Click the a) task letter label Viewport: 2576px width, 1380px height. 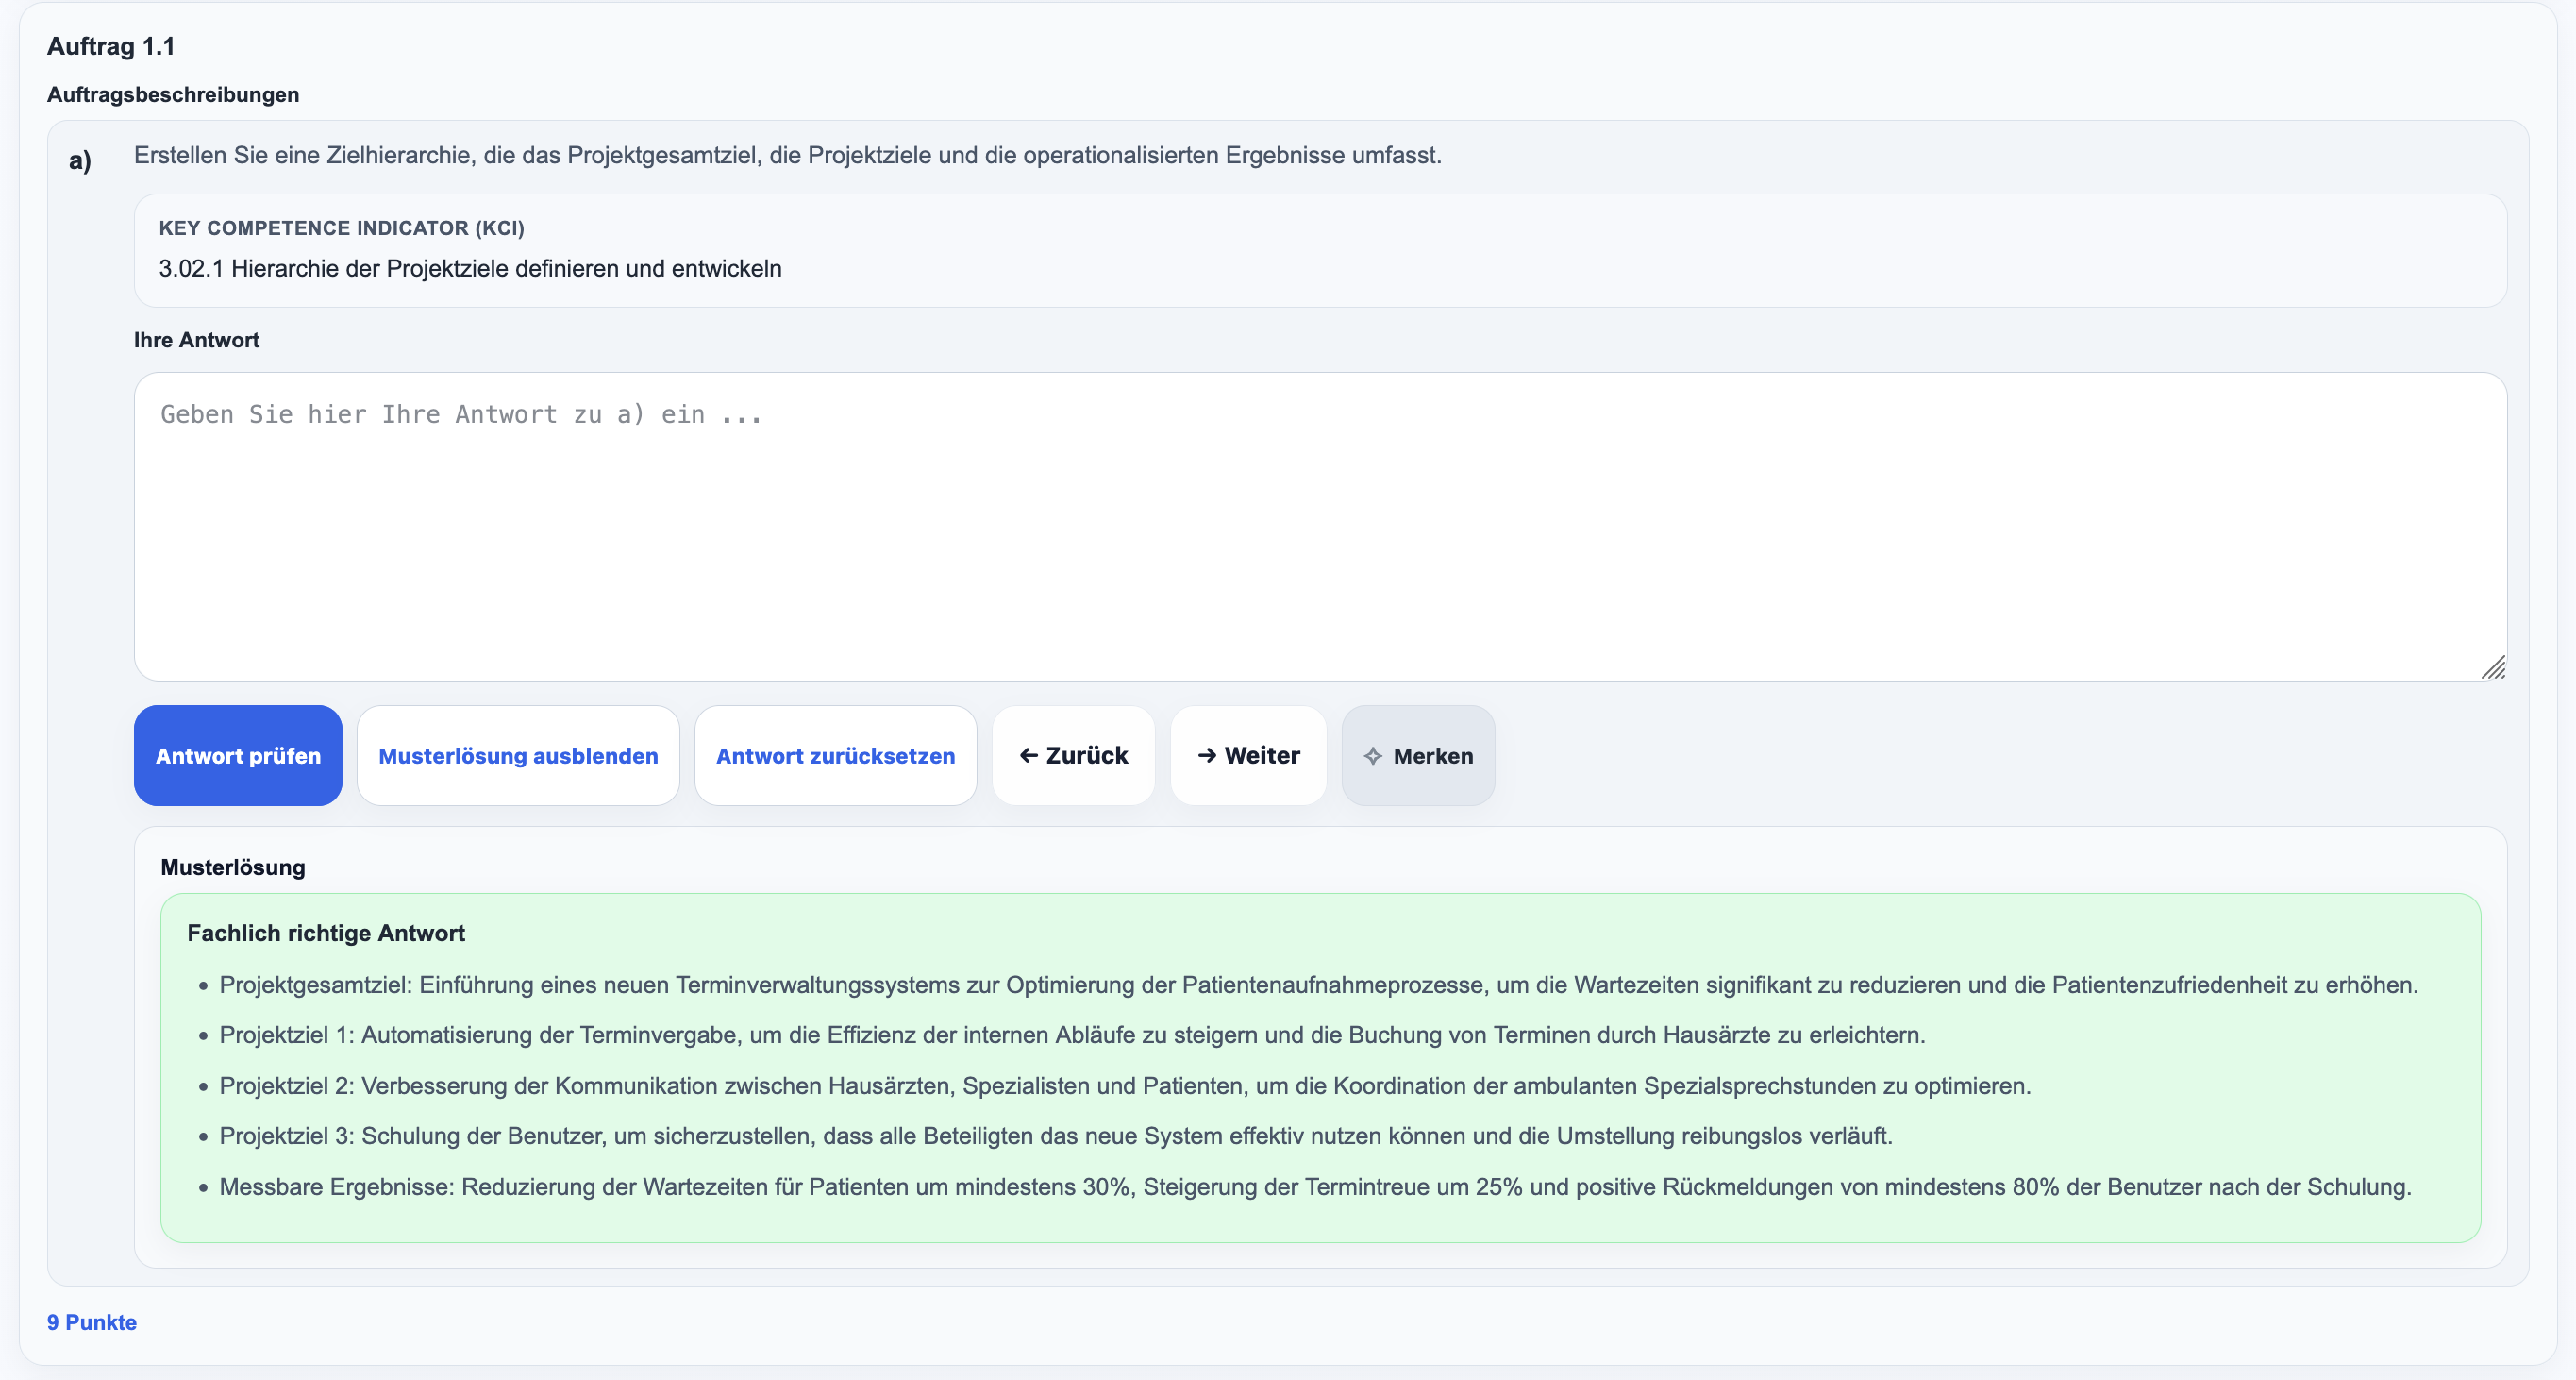pyautogui.click(x=80, y=160)
